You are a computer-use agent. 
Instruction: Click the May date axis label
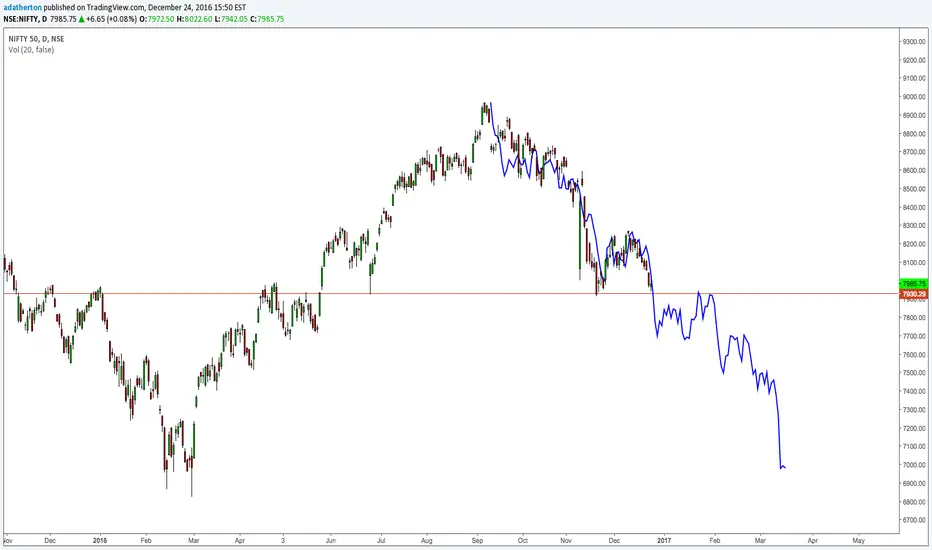[x=858, y=540]
